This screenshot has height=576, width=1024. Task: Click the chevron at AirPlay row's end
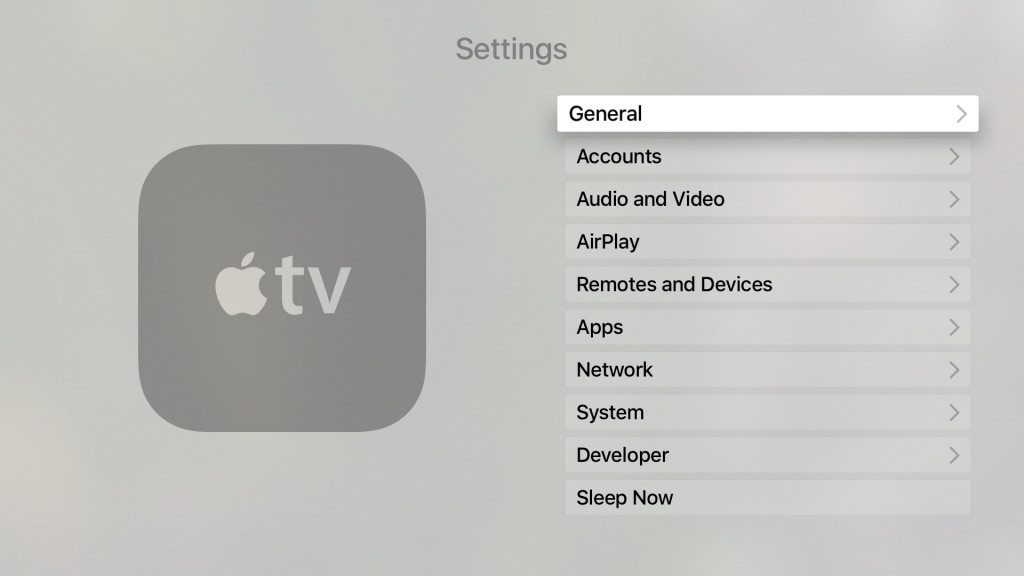(954, 242)
